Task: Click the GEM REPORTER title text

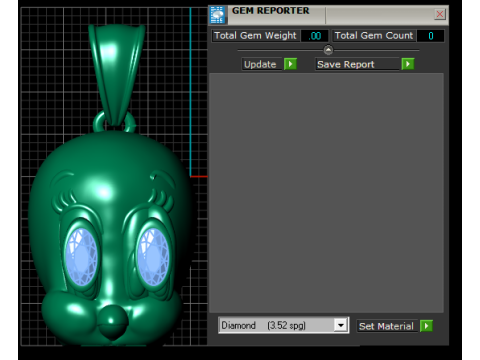Action: pos(271,11)
